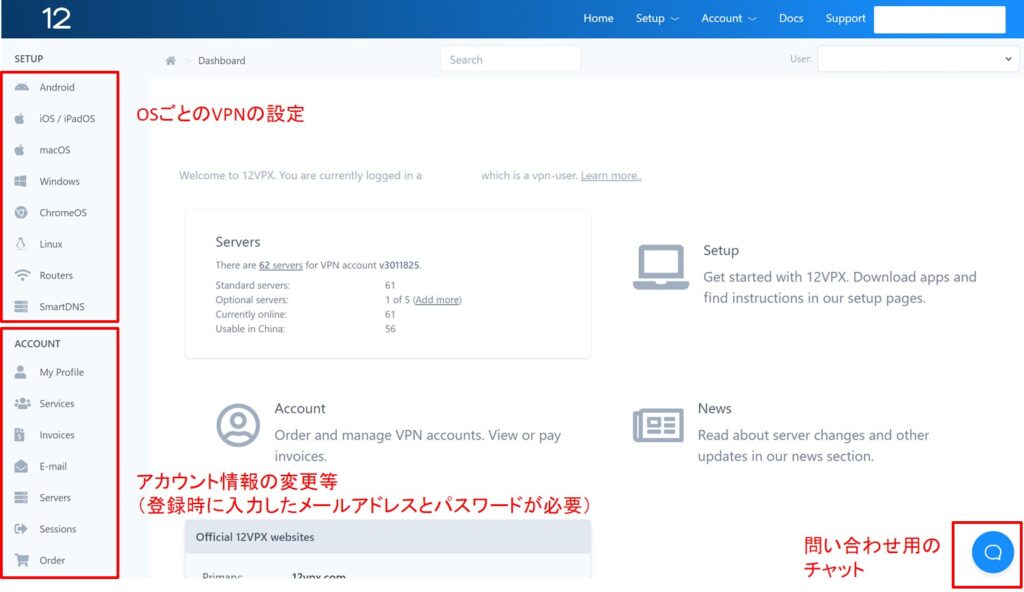View Invoices from the Account sidebar
The height and width of the screenshot is (592, 1024).
tap(60, 434)
